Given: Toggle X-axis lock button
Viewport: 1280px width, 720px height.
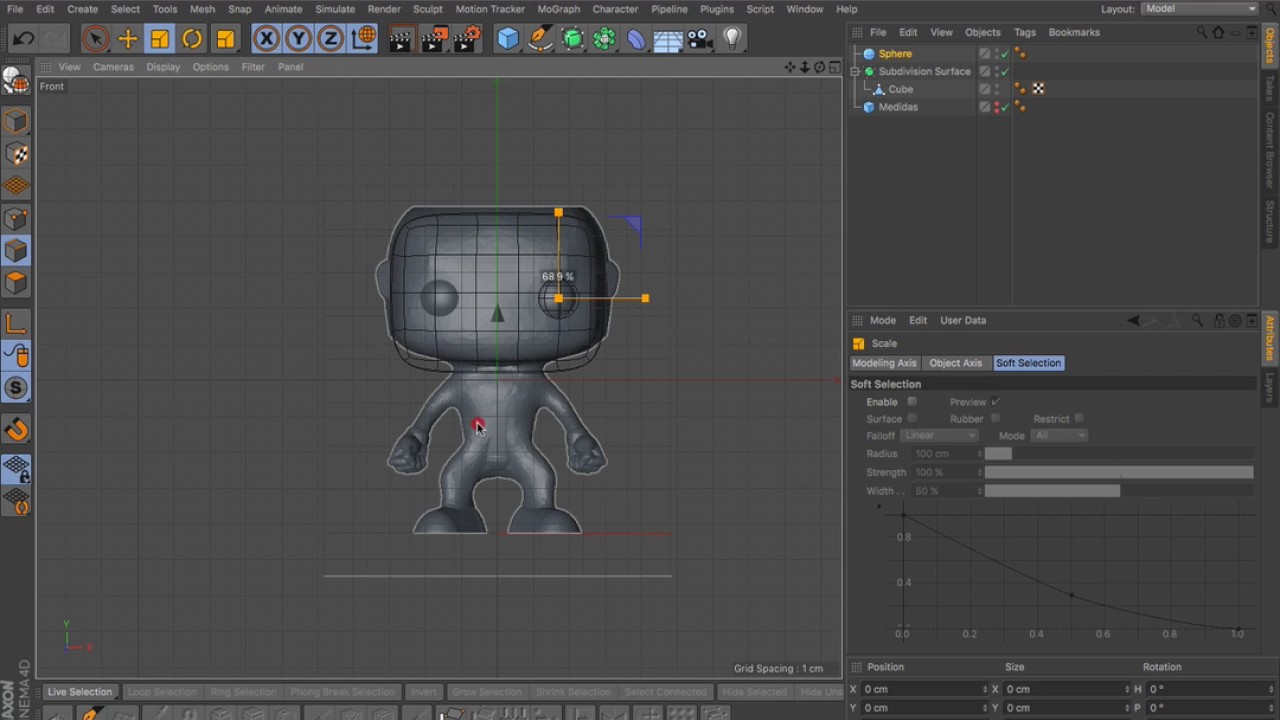Looking at the screenshot, I should pyautogui.click(x=266, y=39).
